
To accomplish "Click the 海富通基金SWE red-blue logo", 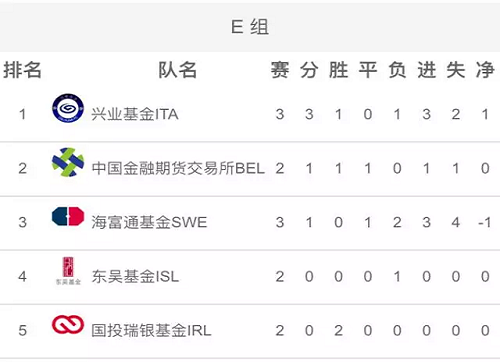I will coord(68,216).
